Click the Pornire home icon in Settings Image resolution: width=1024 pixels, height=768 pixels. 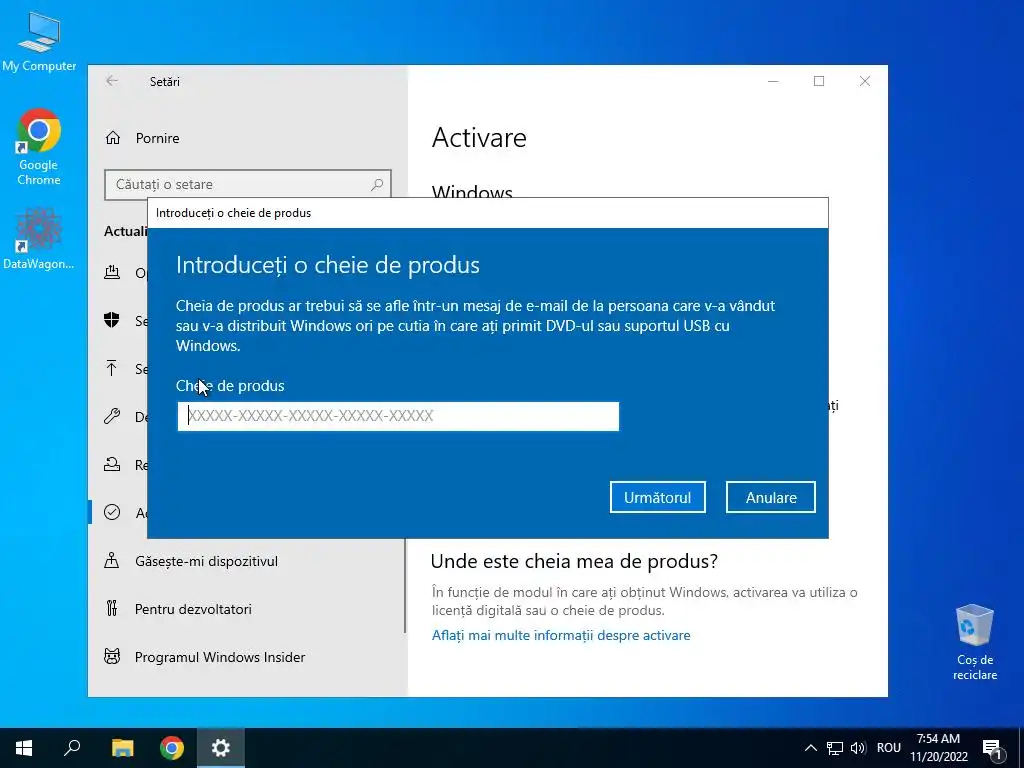pos(113,138)
